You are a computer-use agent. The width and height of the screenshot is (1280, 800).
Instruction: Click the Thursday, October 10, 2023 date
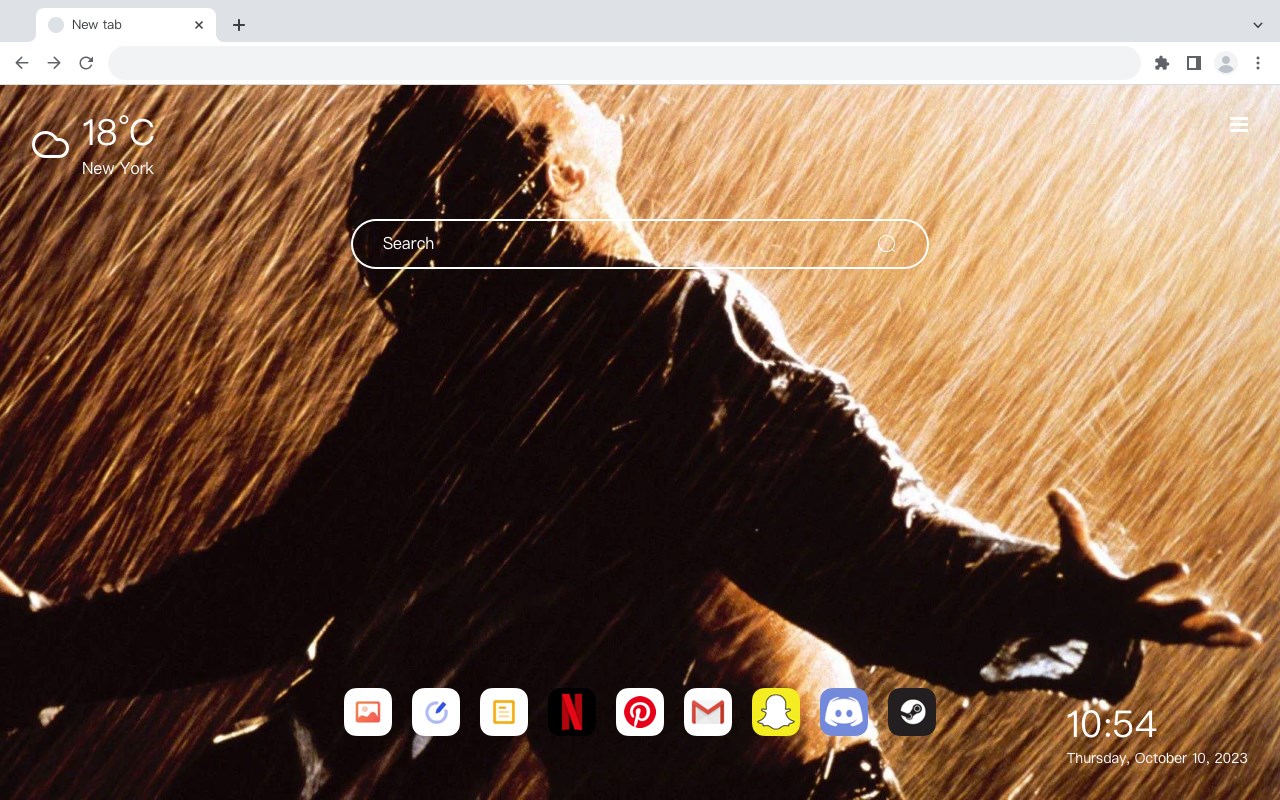click(x=1157, y=758)
